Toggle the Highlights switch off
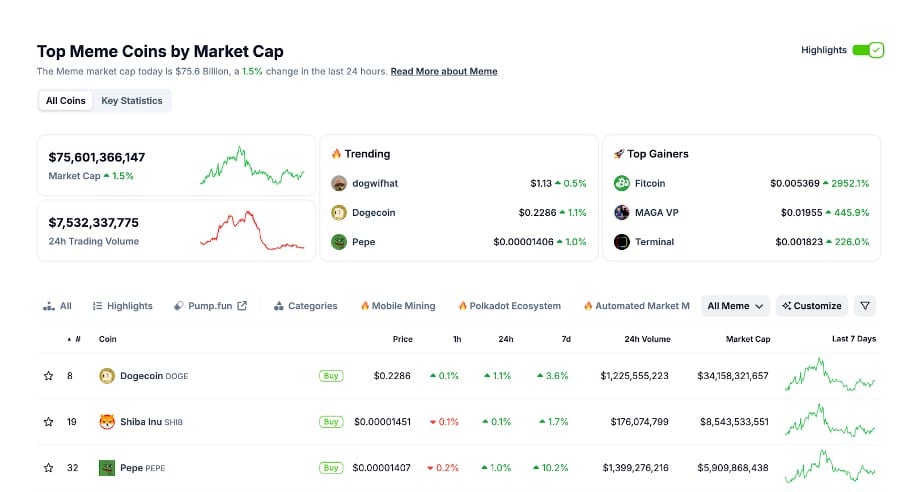The image size is (908, 492). 868,50
